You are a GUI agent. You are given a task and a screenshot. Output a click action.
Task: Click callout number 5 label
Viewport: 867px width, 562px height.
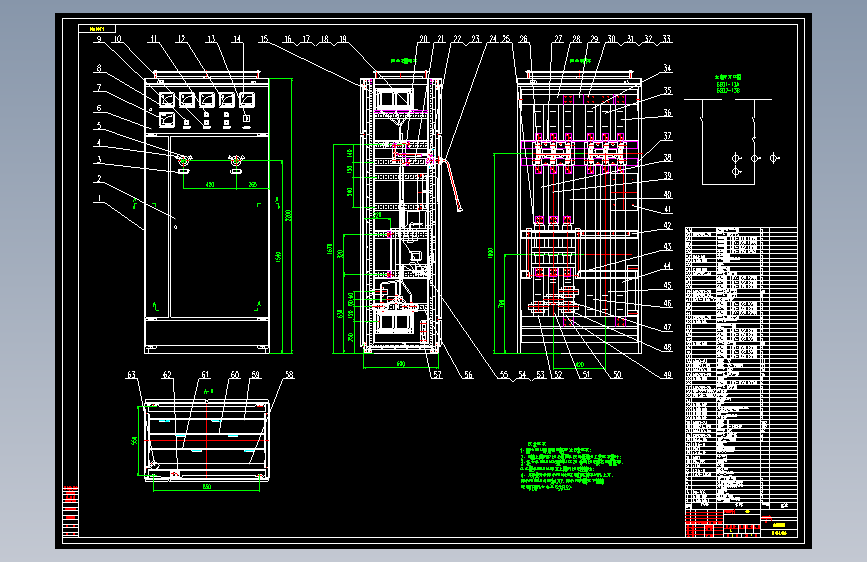(x=99, y=126)
